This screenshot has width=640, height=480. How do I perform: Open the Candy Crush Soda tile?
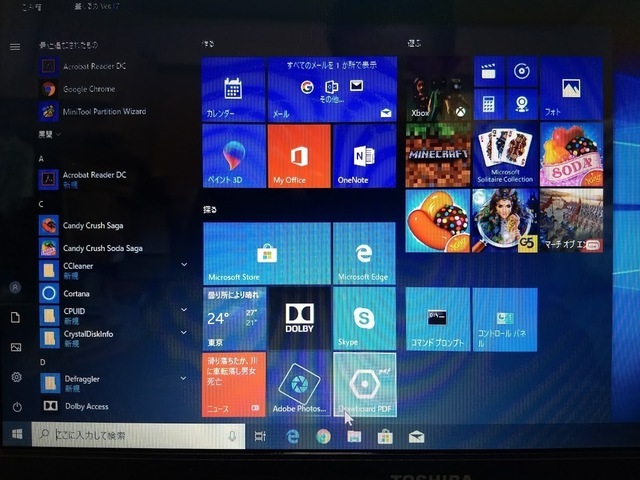(571, 155)
